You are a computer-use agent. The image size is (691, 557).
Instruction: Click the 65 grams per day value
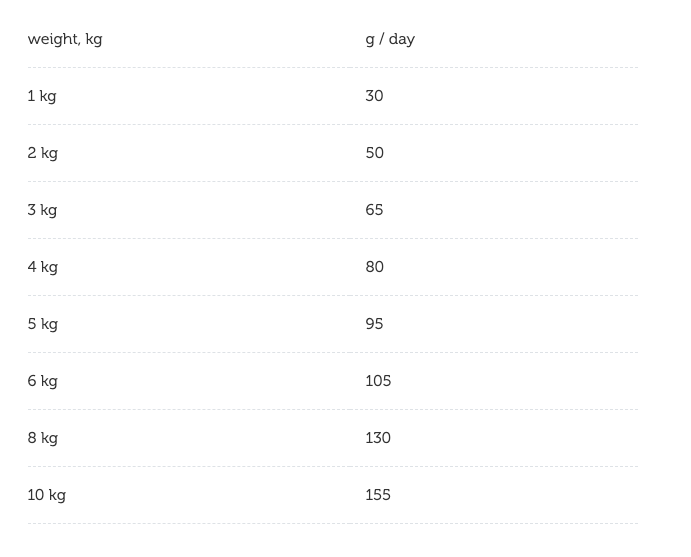(374, 210)
